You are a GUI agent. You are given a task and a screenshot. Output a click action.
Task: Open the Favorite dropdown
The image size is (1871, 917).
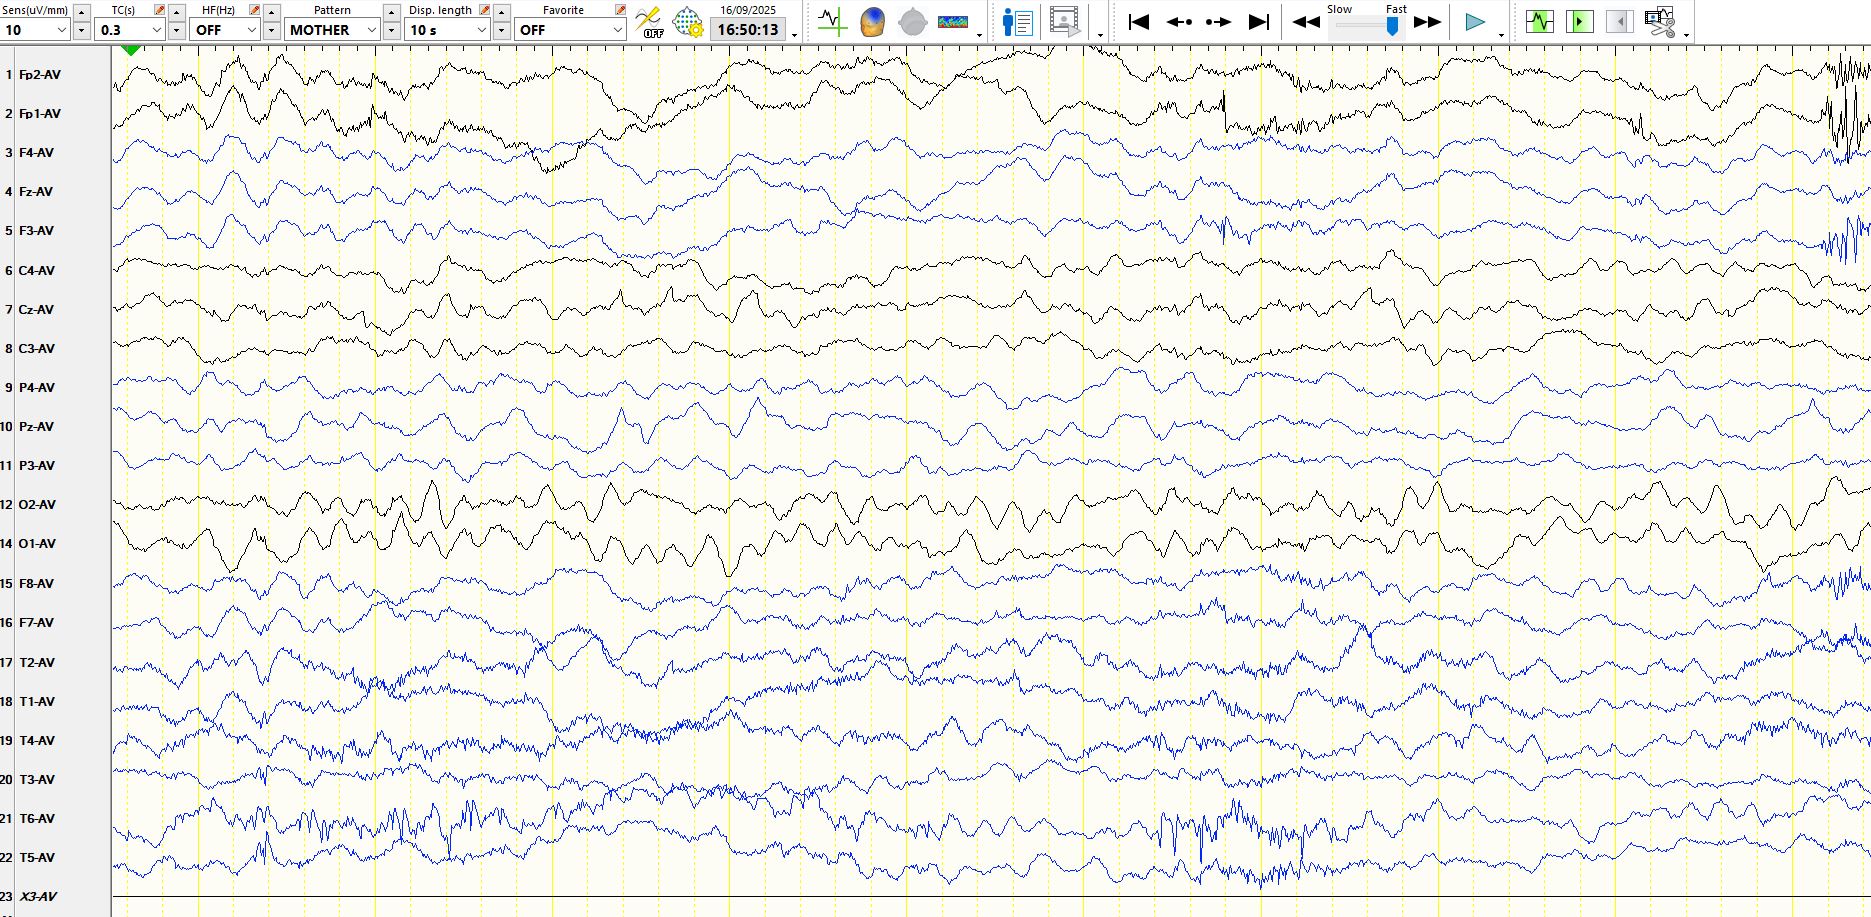click(571, 30)
